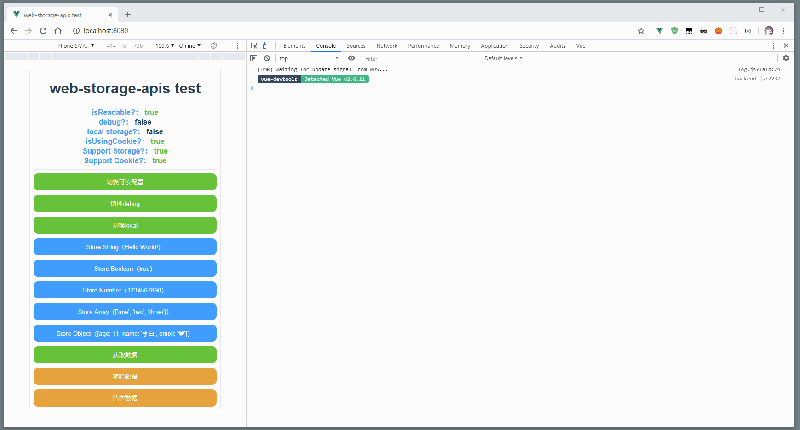Click the green toggle local button
800x430 pixels.
pyautogui.click(x=126, y=225)
